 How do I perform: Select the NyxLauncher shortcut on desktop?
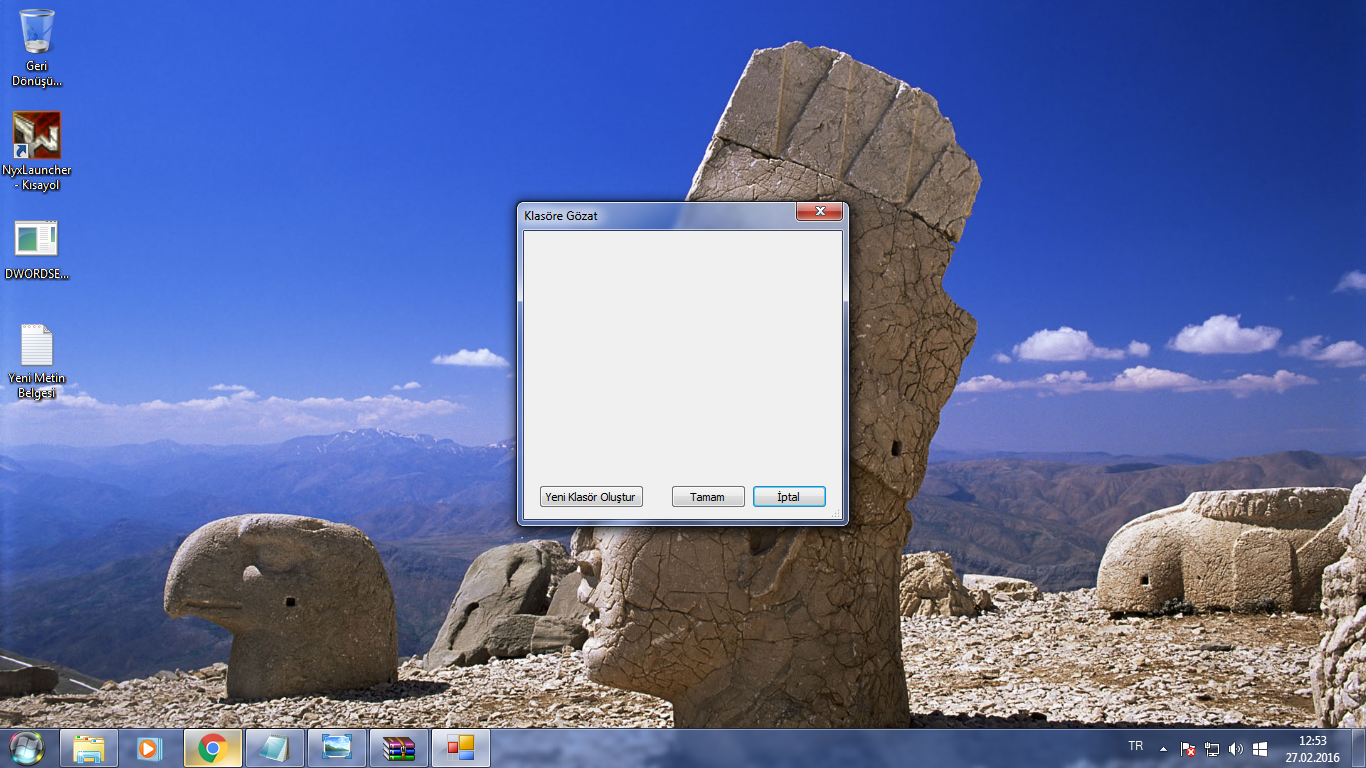[x=37, y=152]
